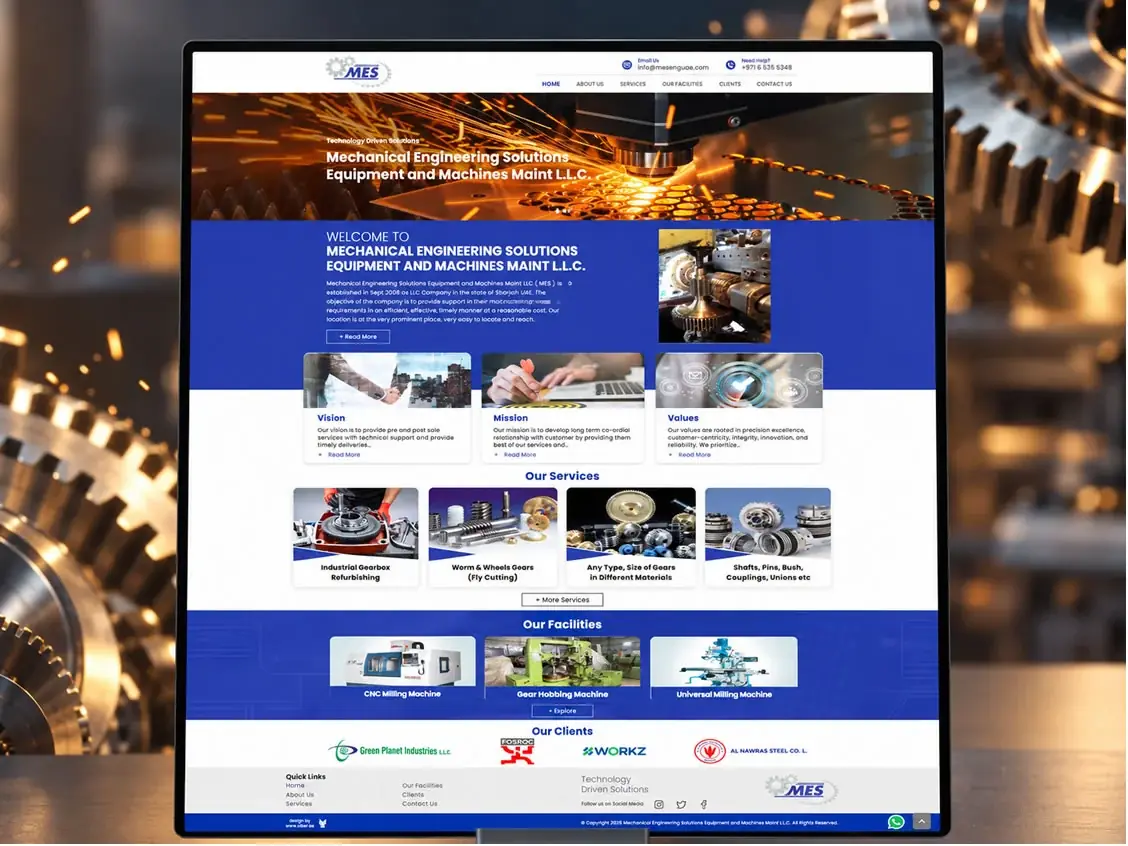Open the Instagram social media icon
This screenshot has width=1128, height=846.
(x=659, y=804)
